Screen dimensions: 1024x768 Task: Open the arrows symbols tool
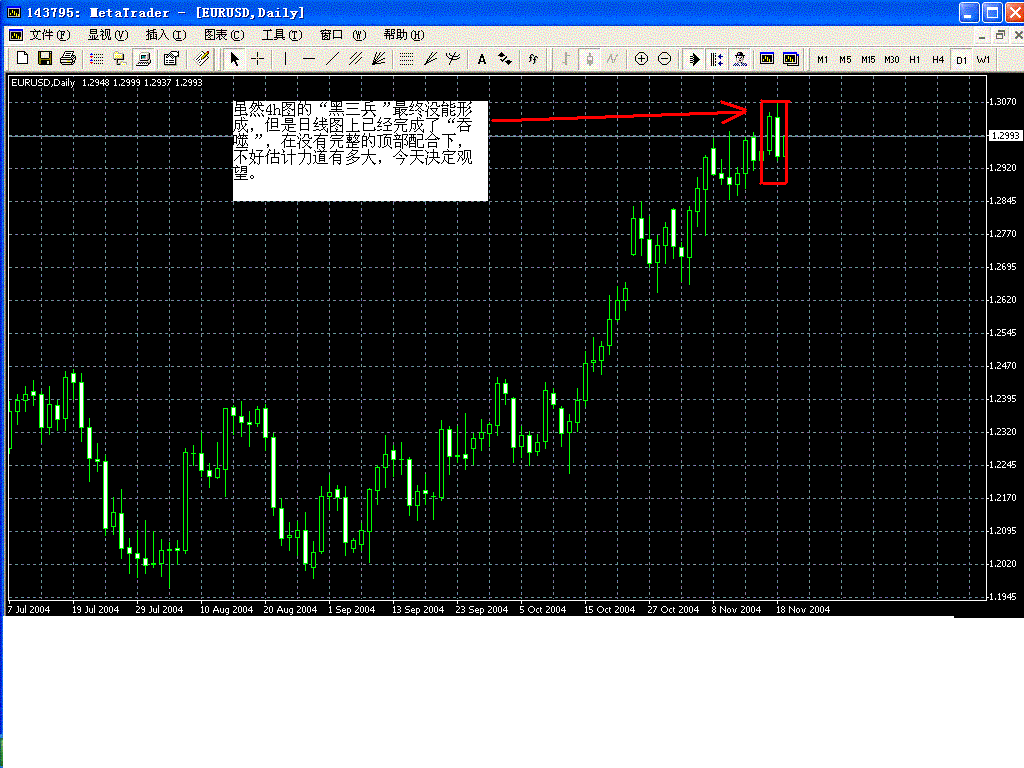(x=505, y=59)
